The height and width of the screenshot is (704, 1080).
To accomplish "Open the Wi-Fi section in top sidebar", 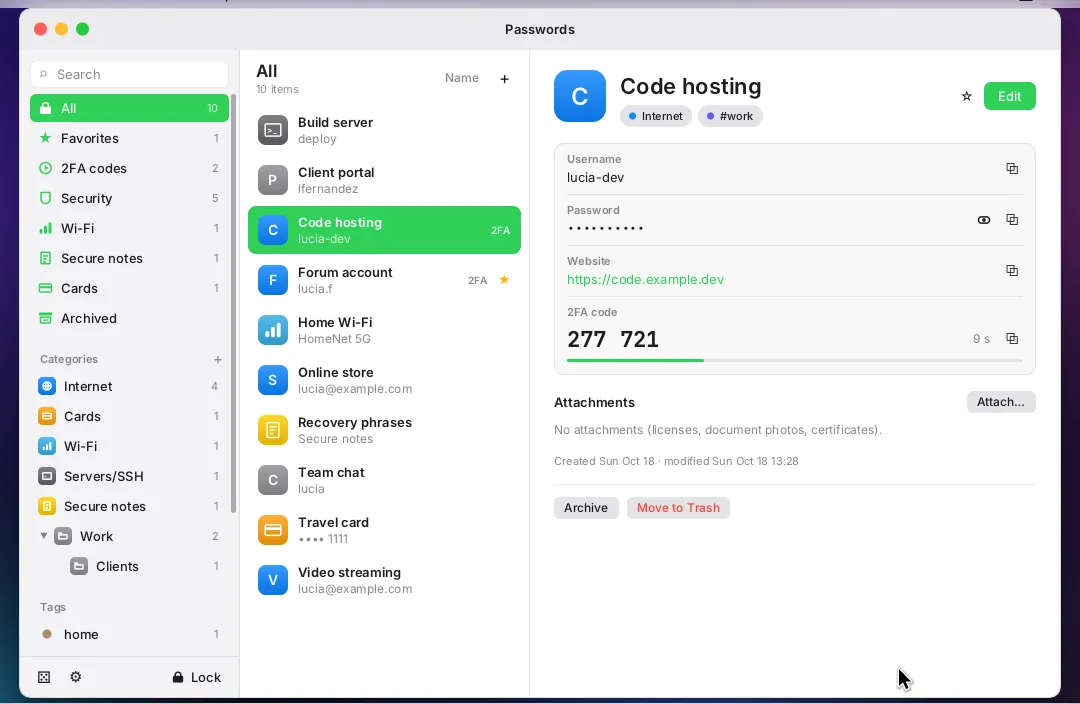I will point(129,228).
